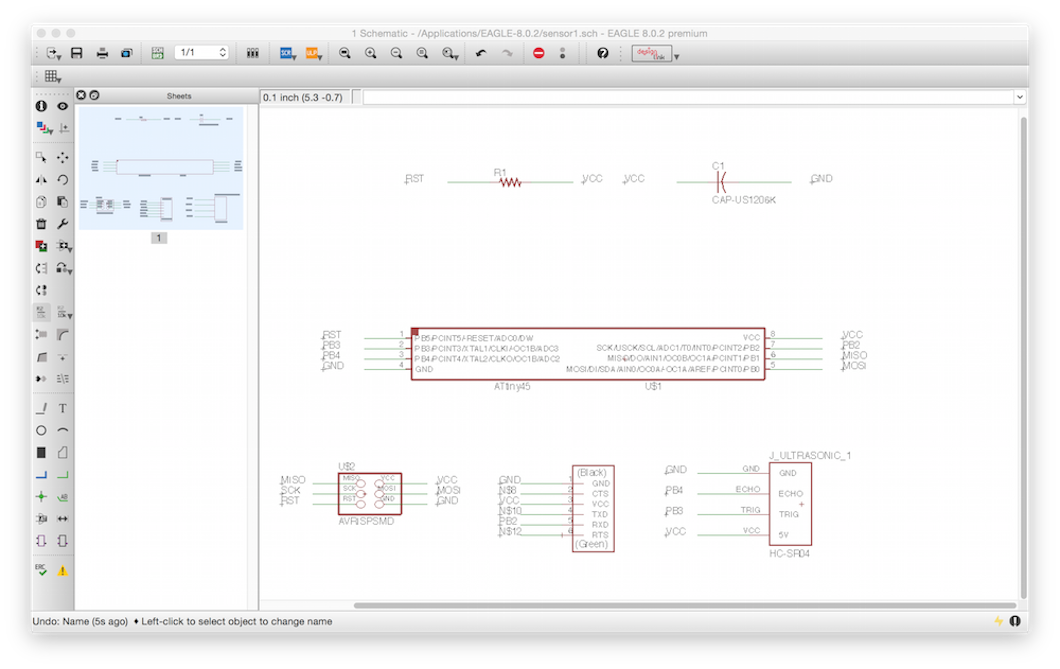Switch to board with SCH/BRD icon
Image resolution: width=1060 pixels, height=669 pixels.
pyautogui.click(x=158, y=53)
